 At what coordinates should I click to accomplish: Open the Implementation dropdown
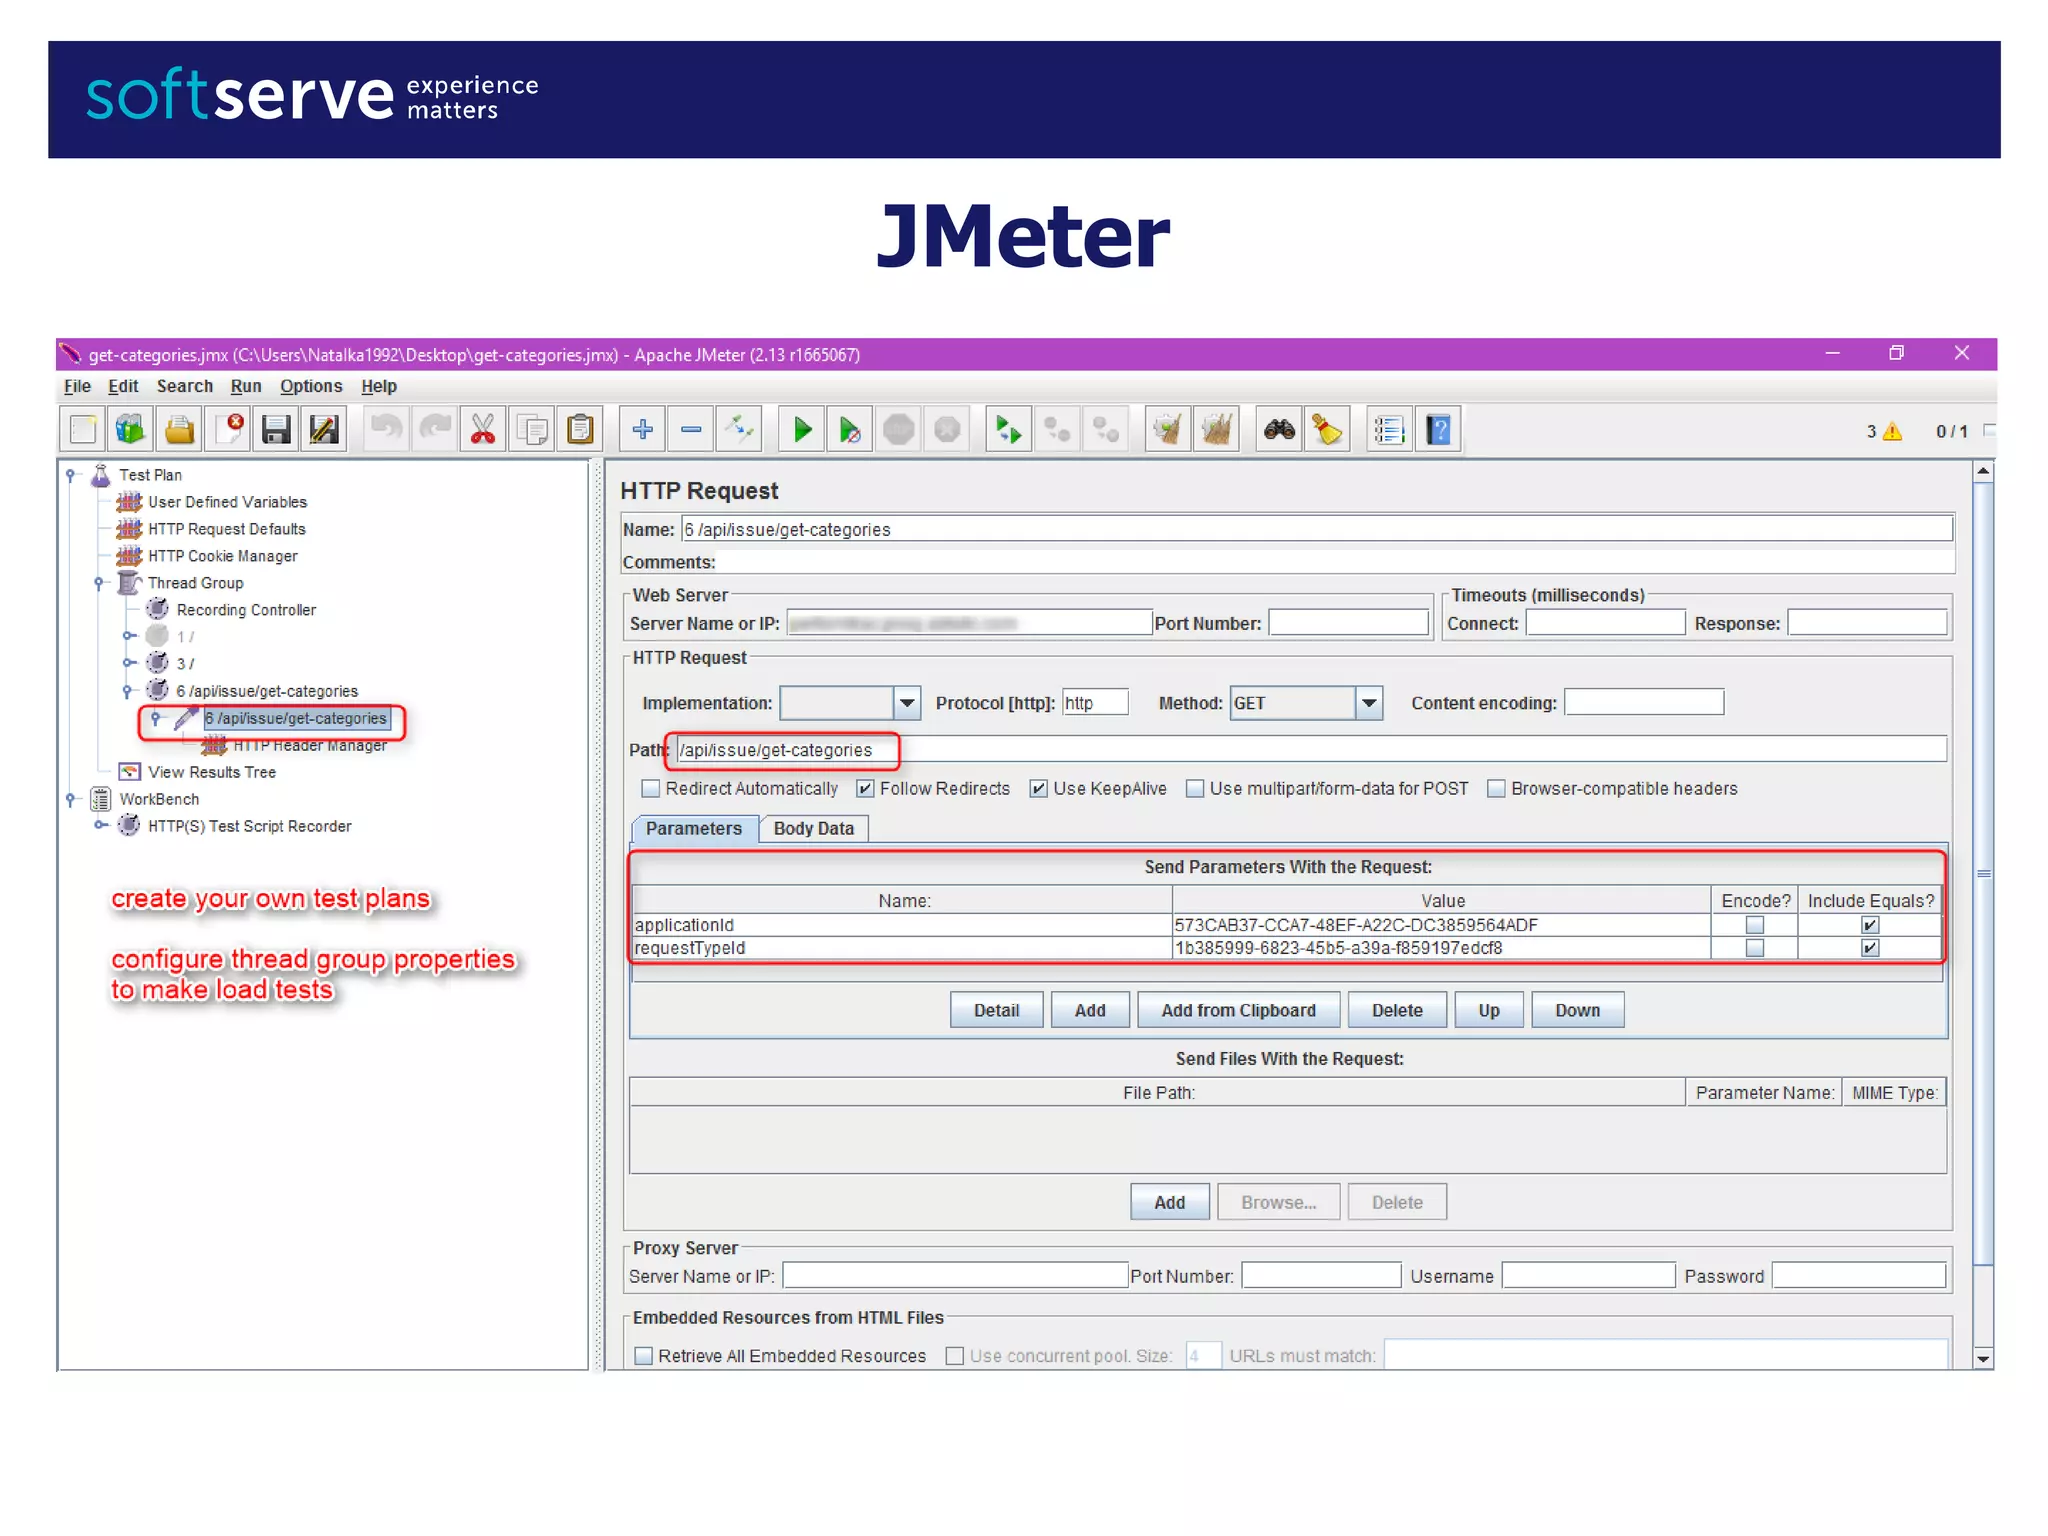click(906, 703)
